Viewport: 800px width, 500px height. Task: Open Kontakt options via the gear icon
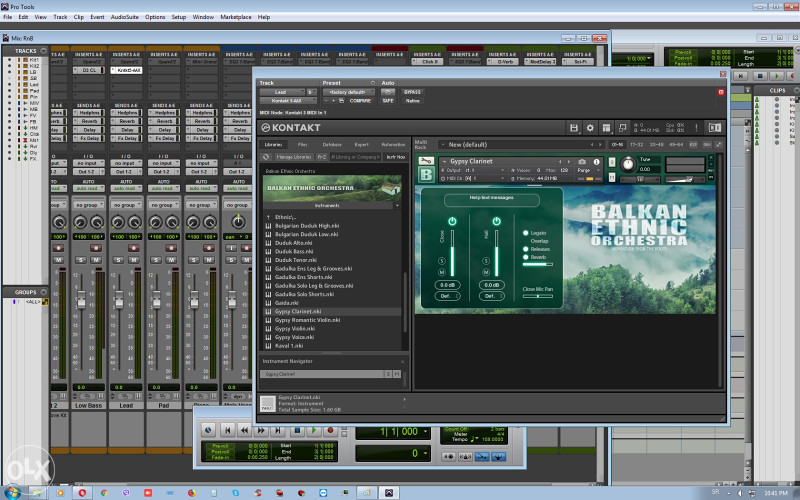coord(590,128)
